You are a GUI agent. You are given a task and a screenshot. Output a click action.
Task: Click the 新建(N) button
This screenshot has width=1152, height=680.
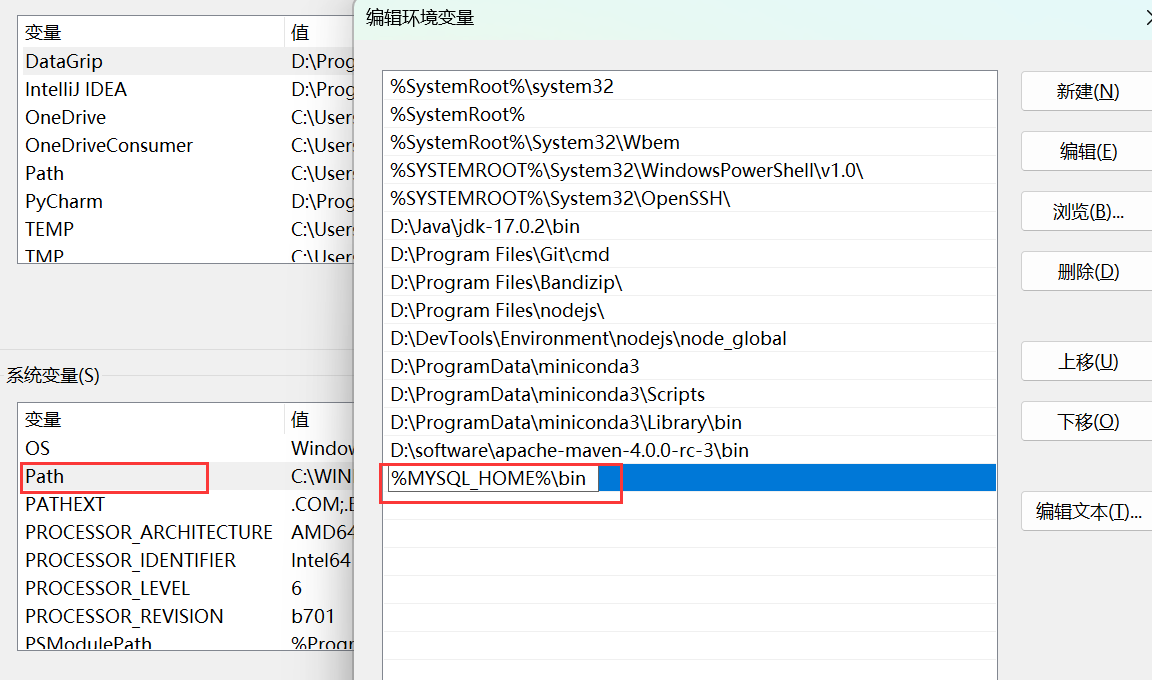(x=1087, y=92)
